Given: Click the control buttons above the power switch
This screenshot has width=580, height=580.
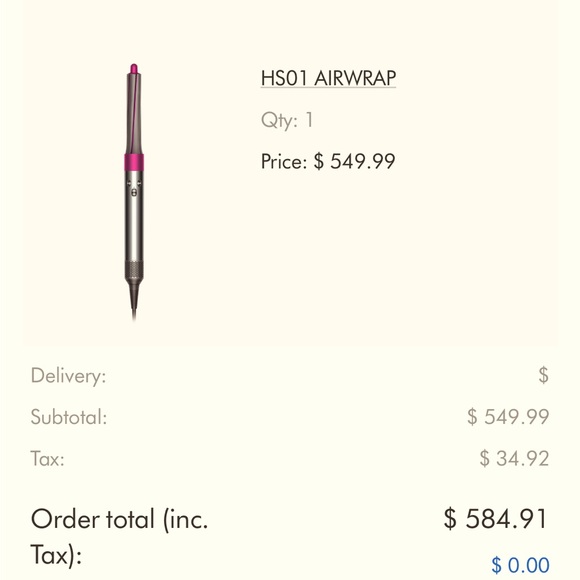Looking at the screenshot, I should tap(134, 182).
